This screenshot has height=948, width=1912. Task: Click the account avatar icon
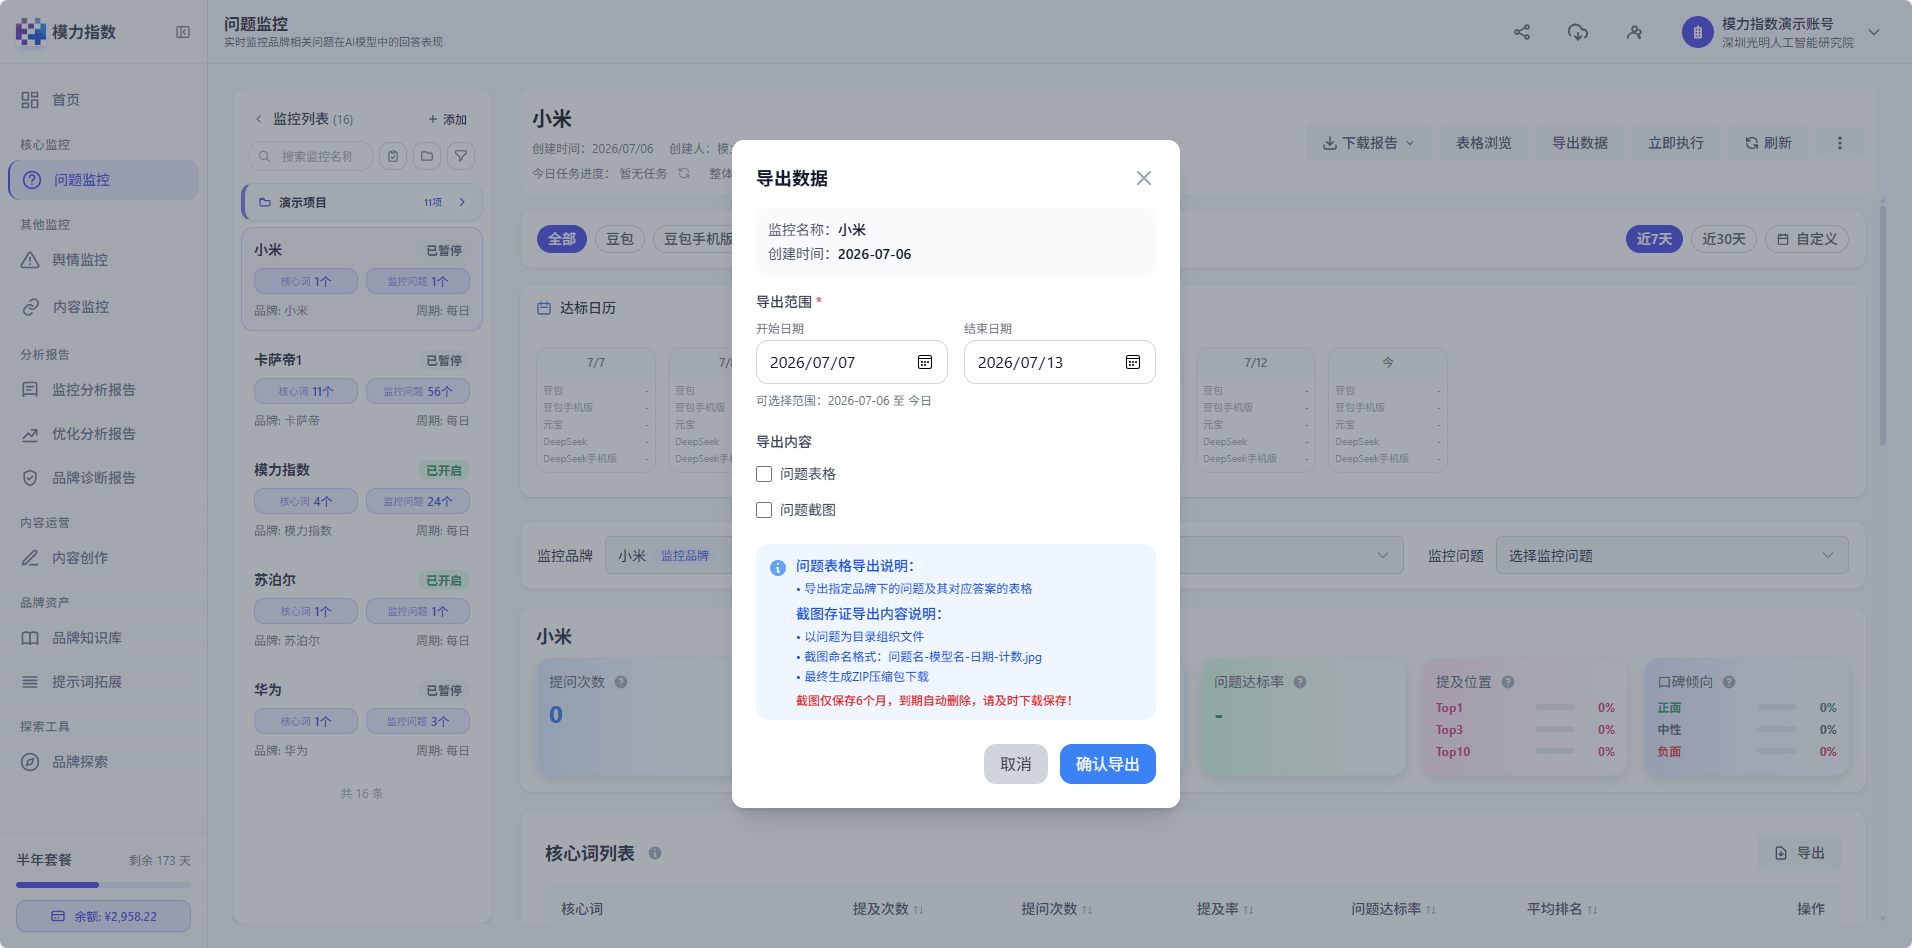click(1697, 32)
